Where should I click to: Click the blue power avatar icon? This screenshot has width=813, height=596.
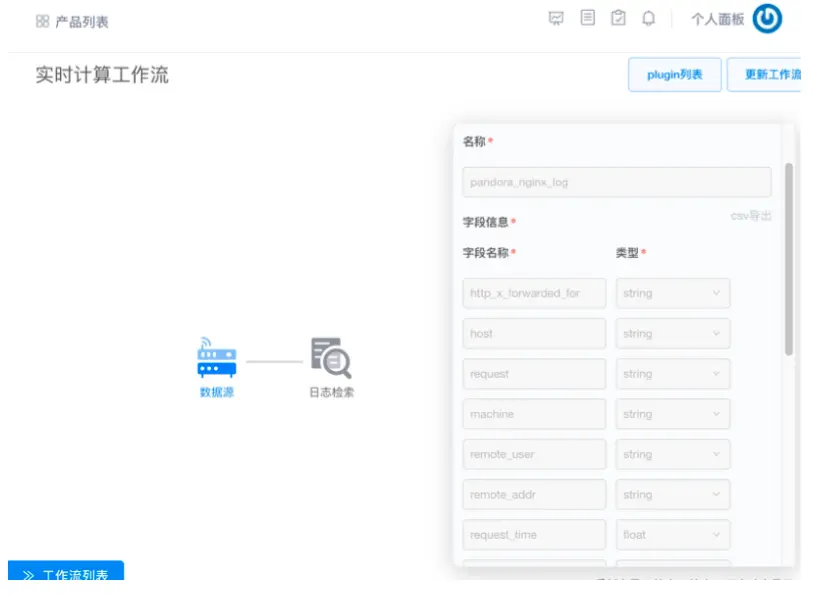(x=767, y=18)
